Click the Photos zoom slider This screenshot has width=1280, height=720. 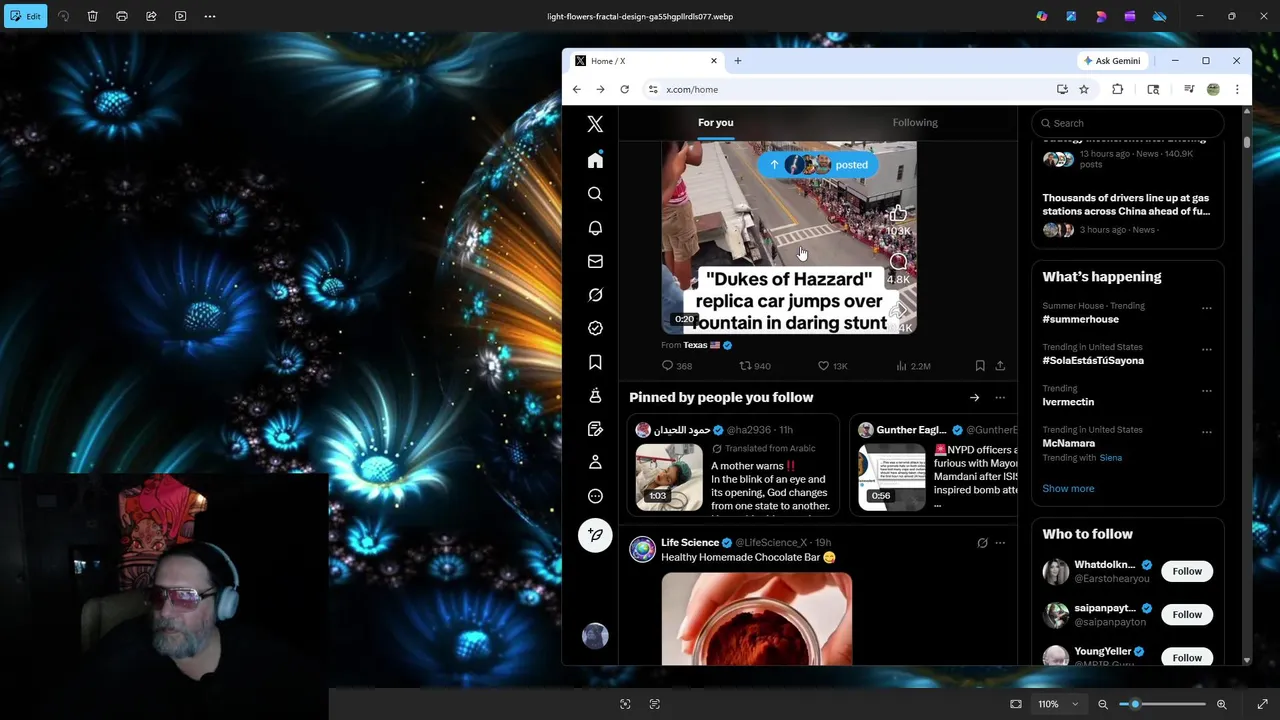1162,704
